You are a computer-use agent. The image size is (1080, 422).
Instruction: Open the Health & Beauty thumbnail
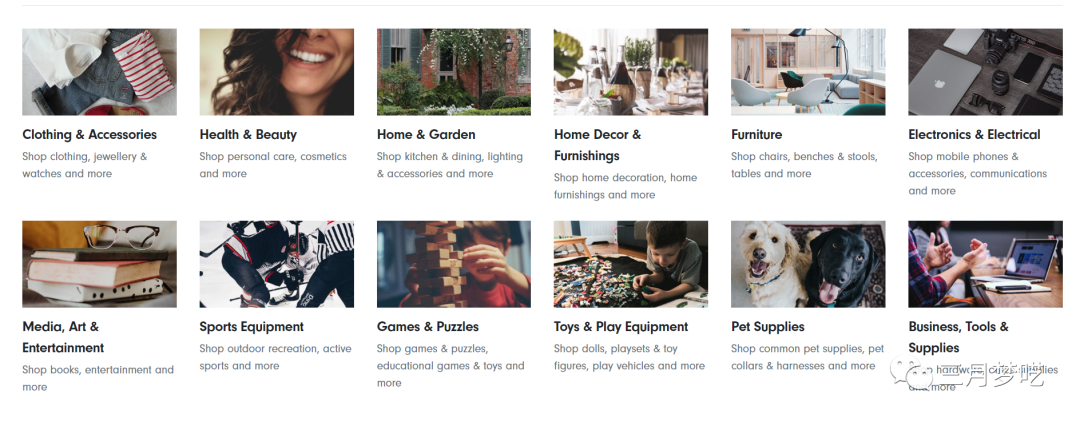click(276, 72)
